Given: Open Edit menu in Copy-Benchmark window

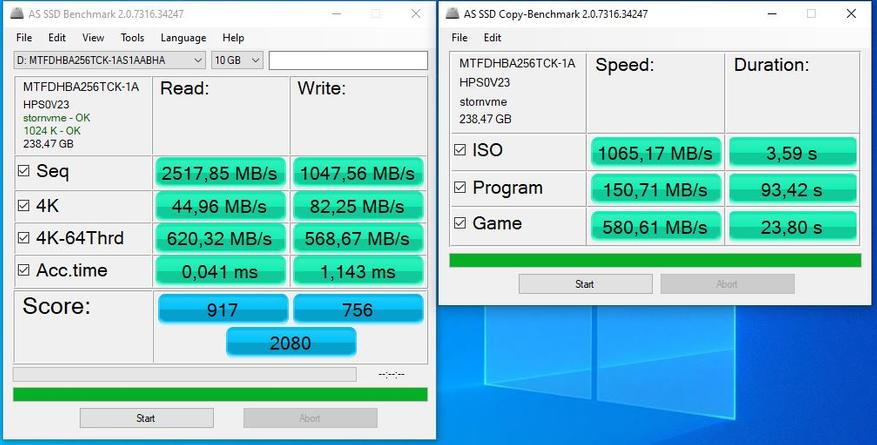Looking at the screenshot, I should click(492, 38).
